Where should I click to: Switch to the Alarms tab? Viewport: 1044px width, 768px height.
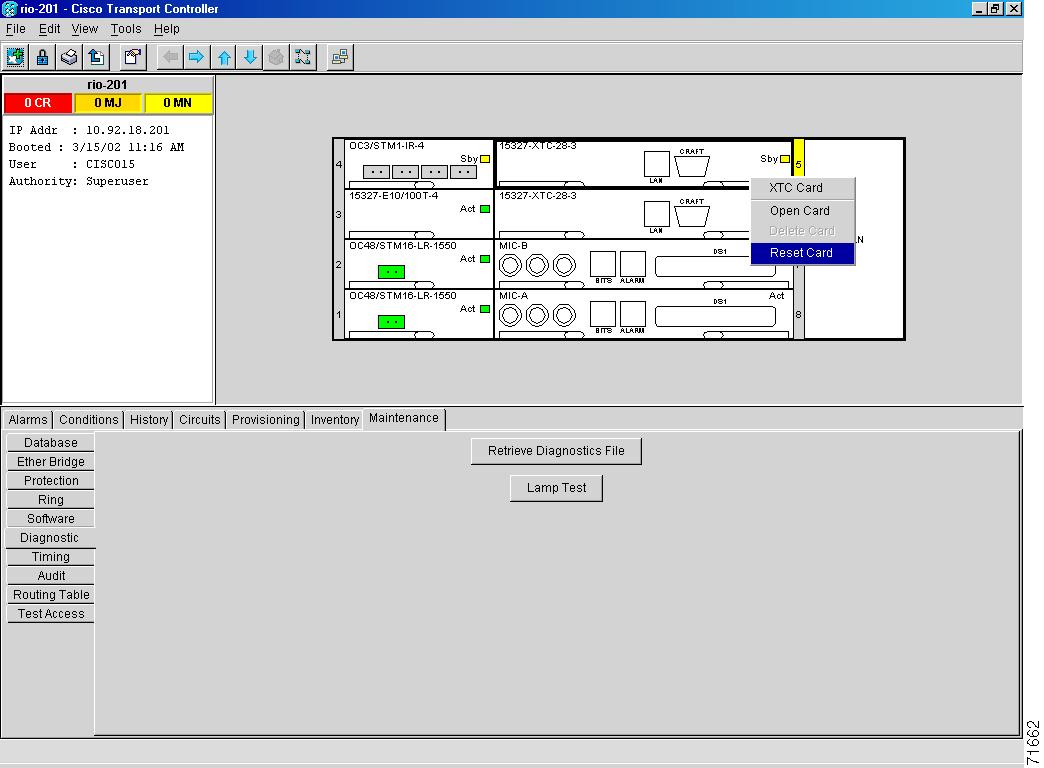pos(28,420)
